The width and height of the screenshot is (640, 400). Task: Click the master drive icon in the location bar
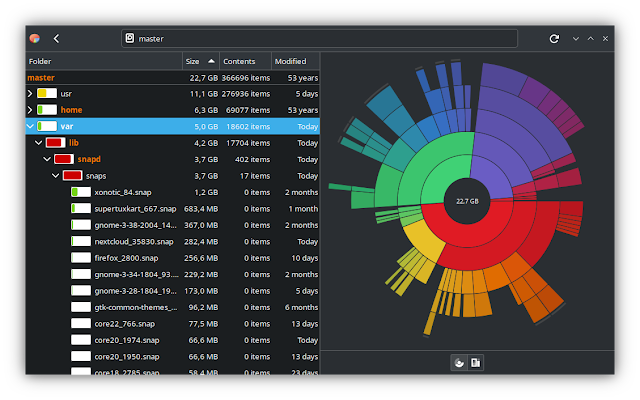130,38
